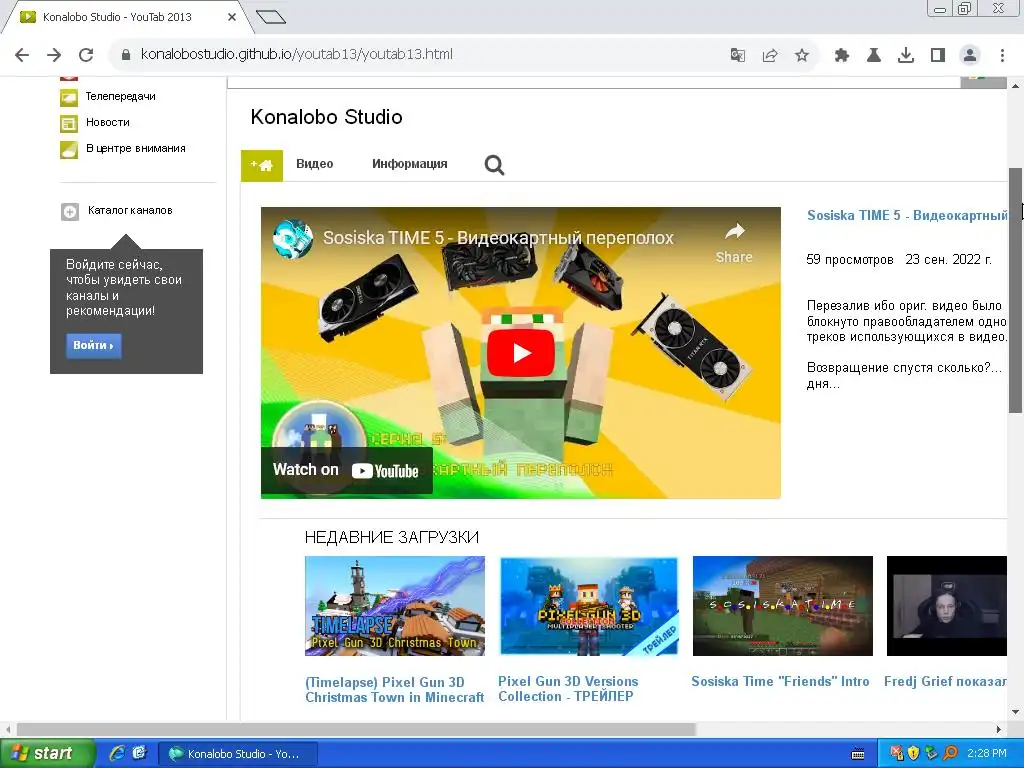Open the Pixel Gun 3D Versions Collection title link
Viewport: 1024px width, 768px height.
click(x=568, y=689)
